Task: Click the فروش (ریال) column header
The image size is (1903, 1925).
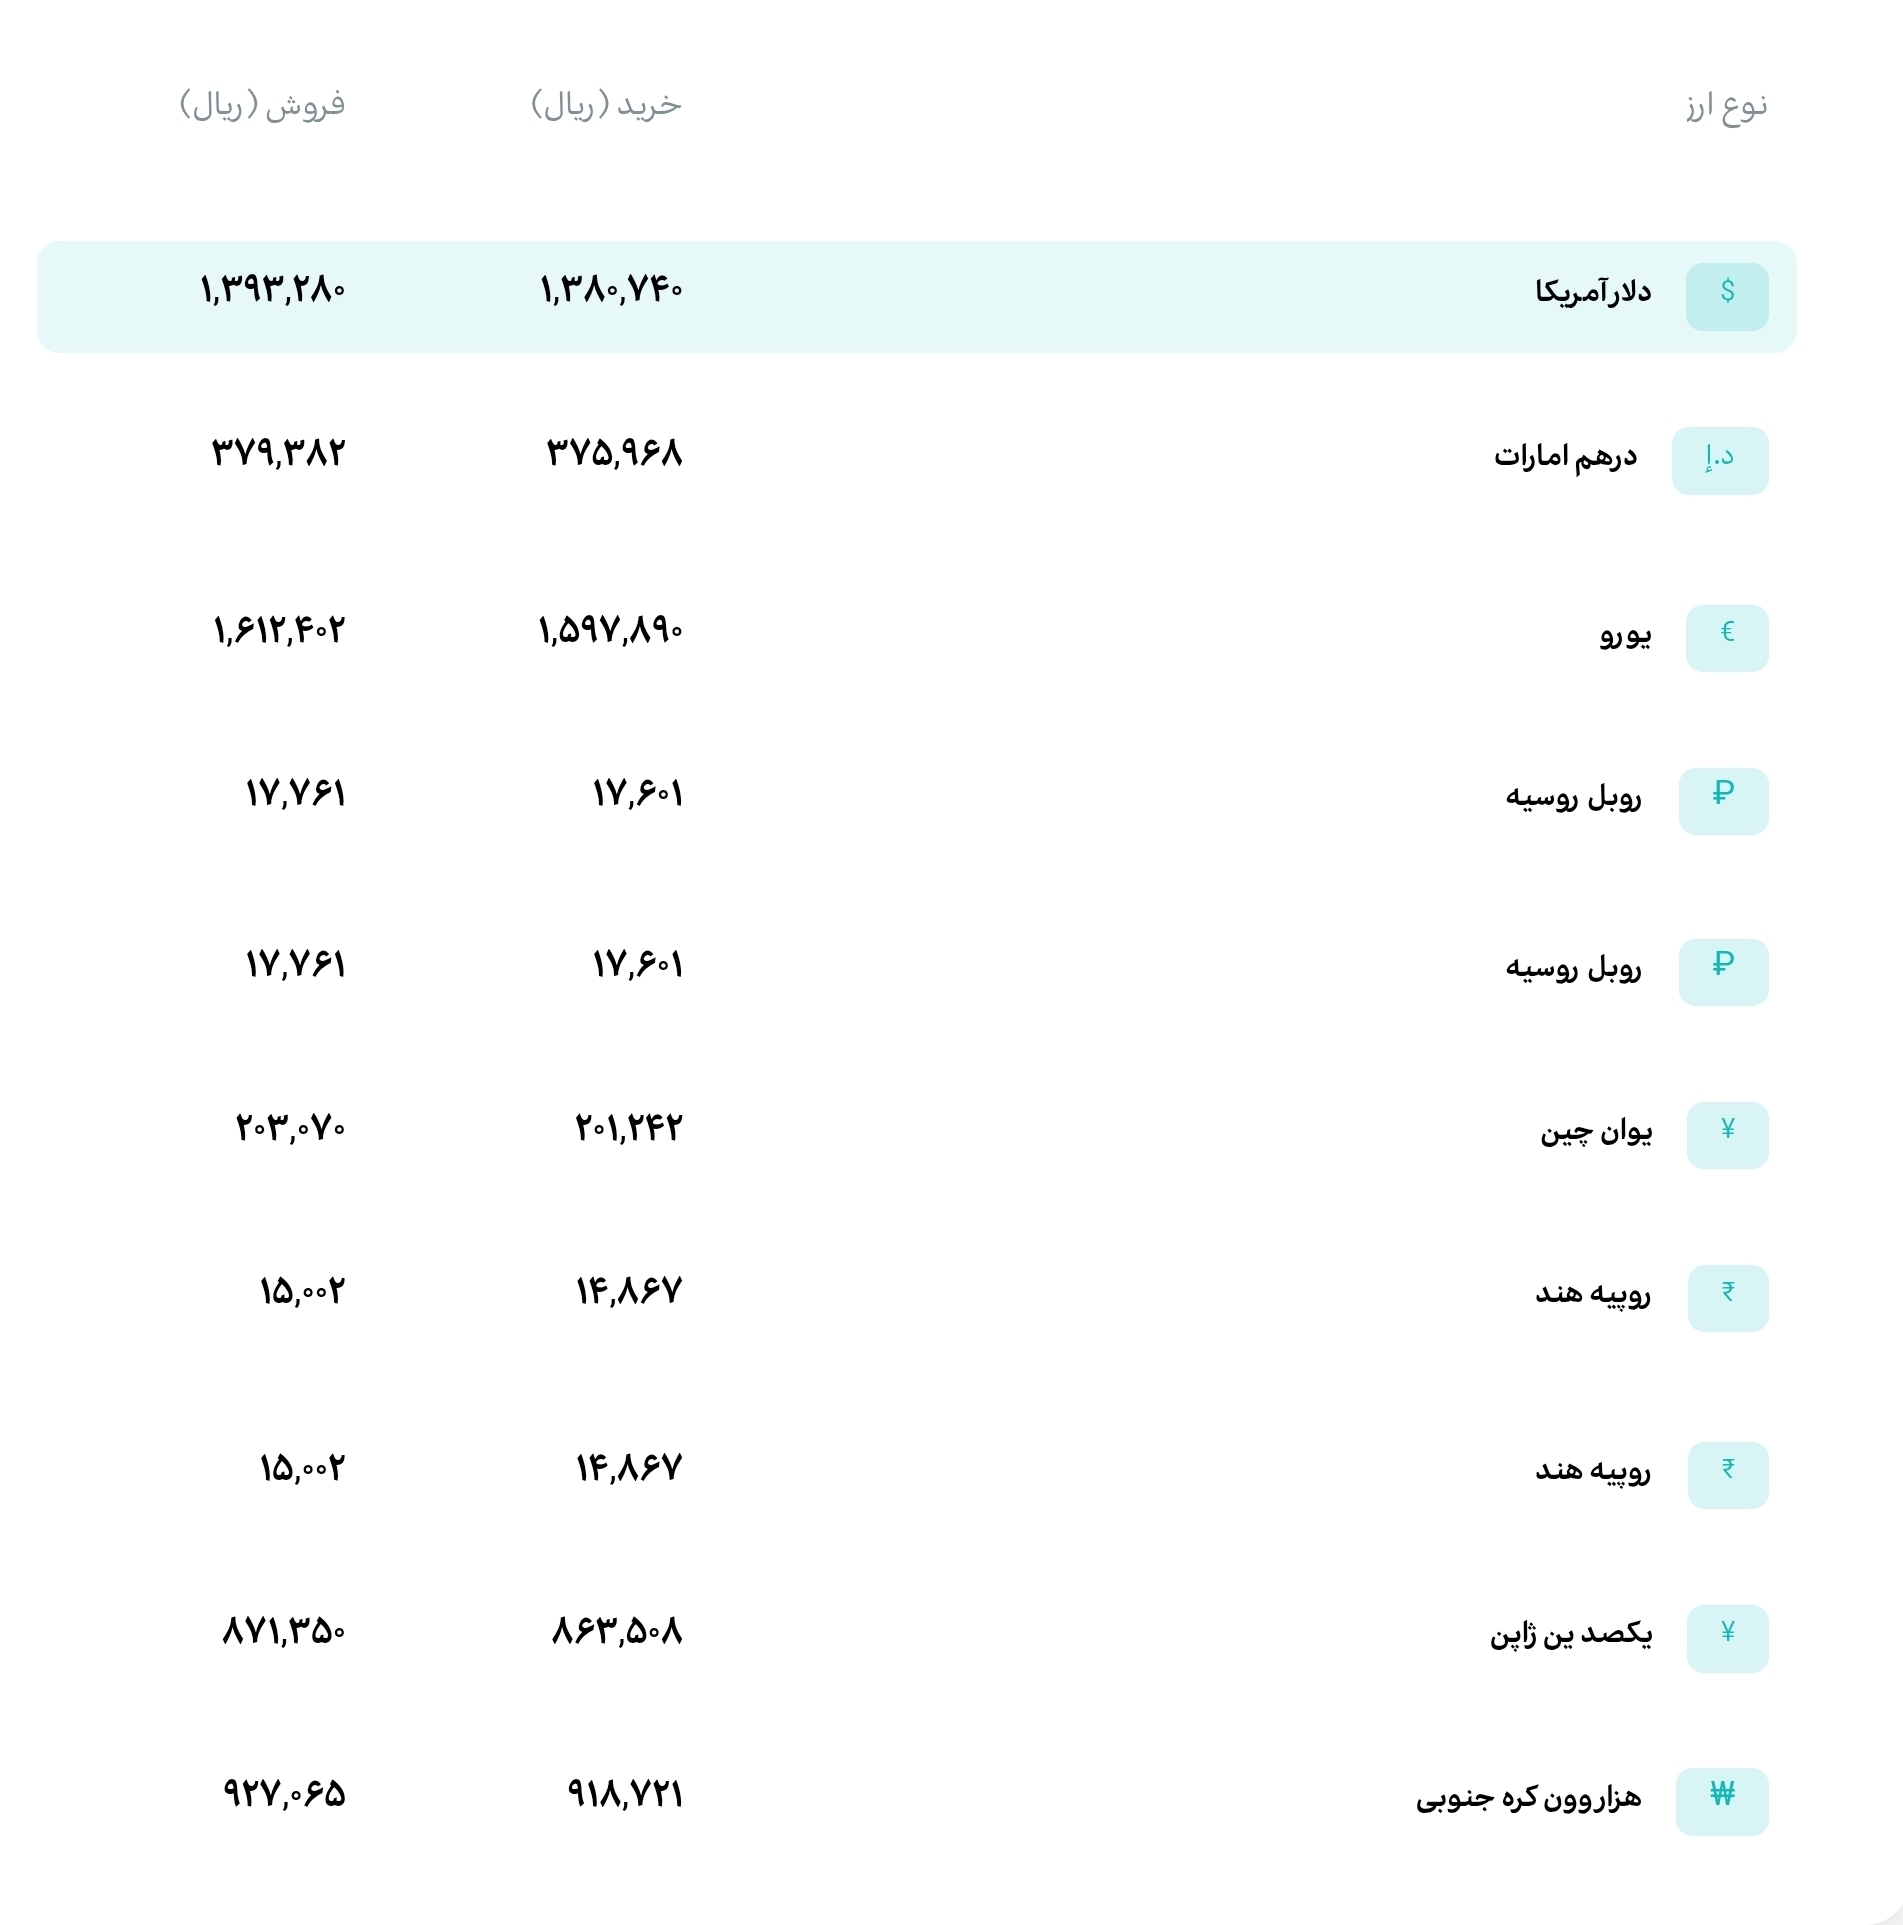Action: point(262,105)
